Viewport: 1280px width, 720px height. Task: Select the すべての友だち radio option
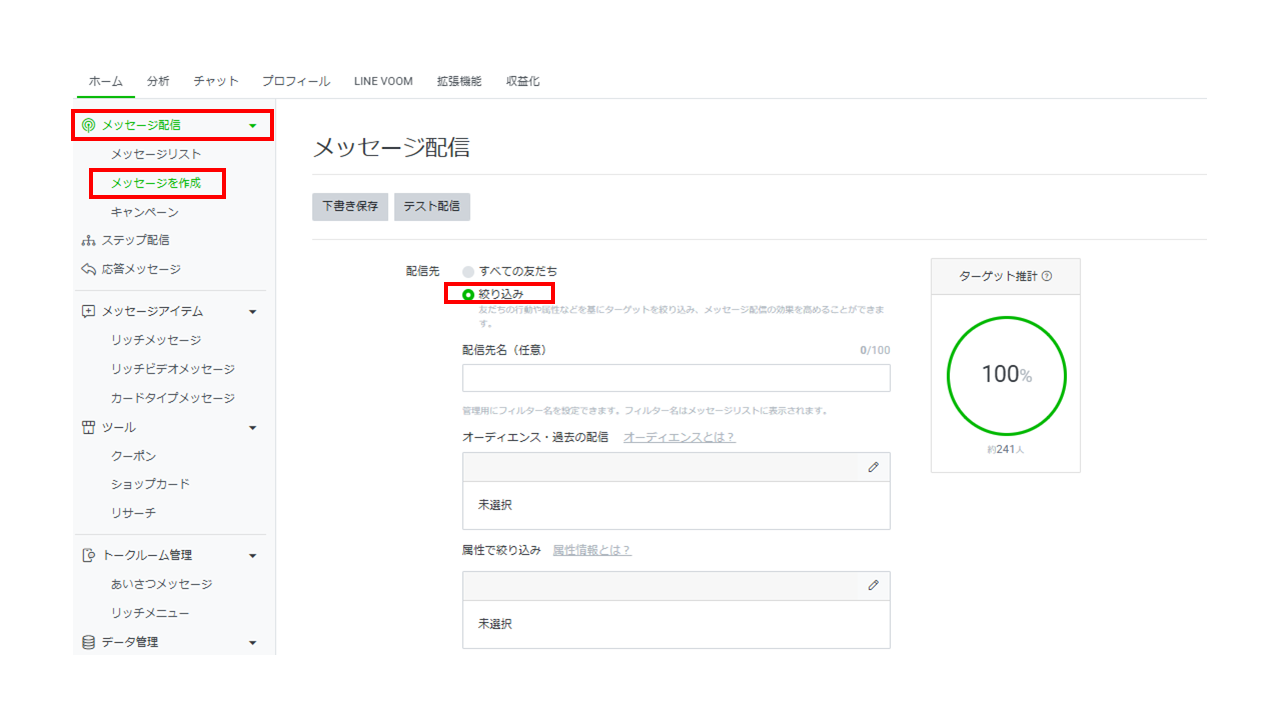[x=468, y=271]
